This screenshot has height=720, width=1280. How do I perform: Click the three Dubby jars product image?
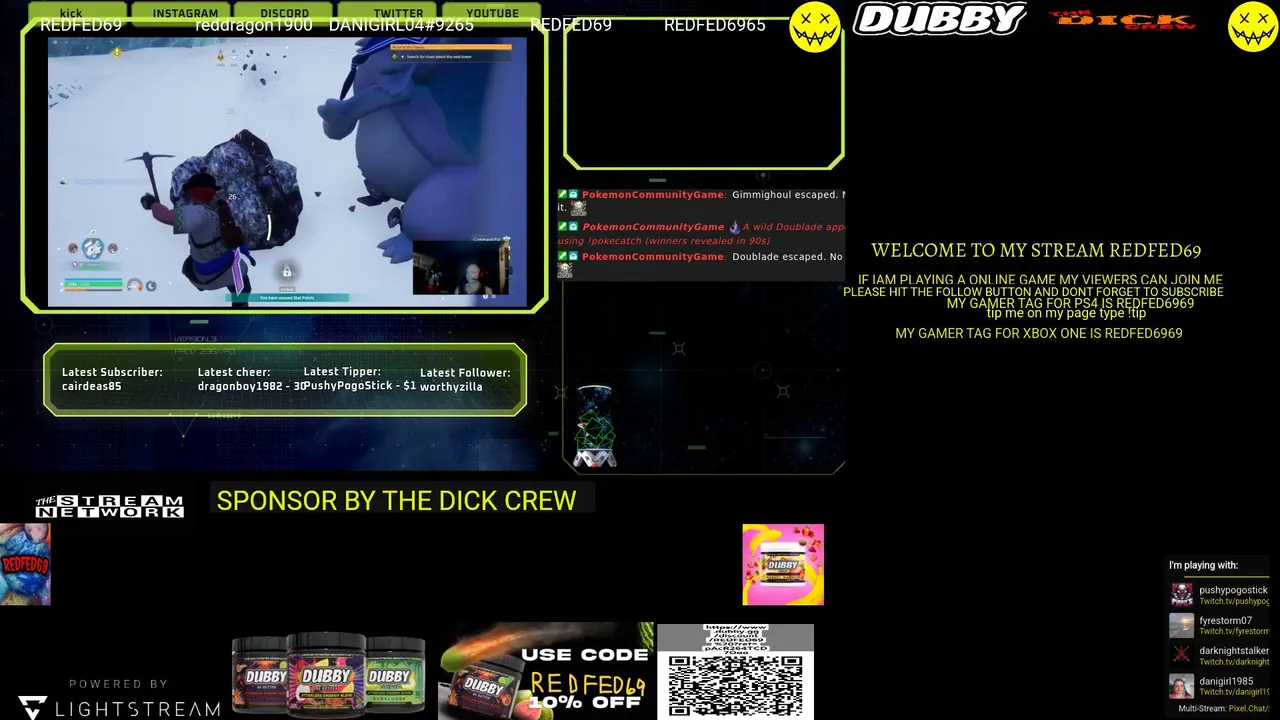coord(329,675)
